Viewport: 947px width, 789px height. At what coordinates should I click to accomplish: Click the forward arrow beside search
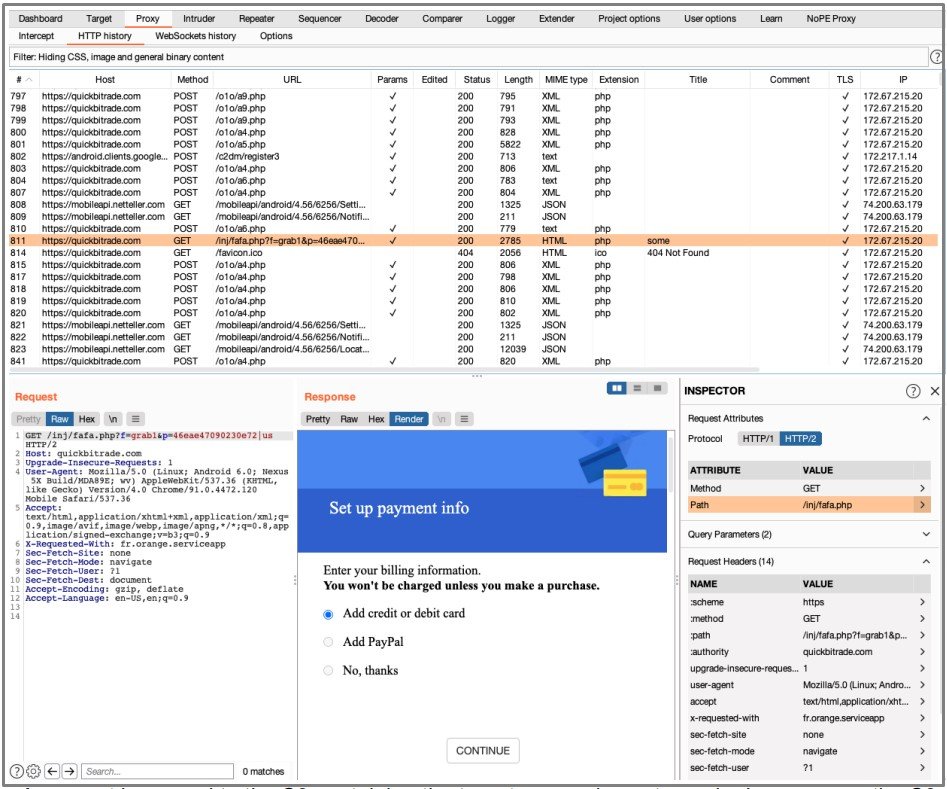click(x=69, y=771)
